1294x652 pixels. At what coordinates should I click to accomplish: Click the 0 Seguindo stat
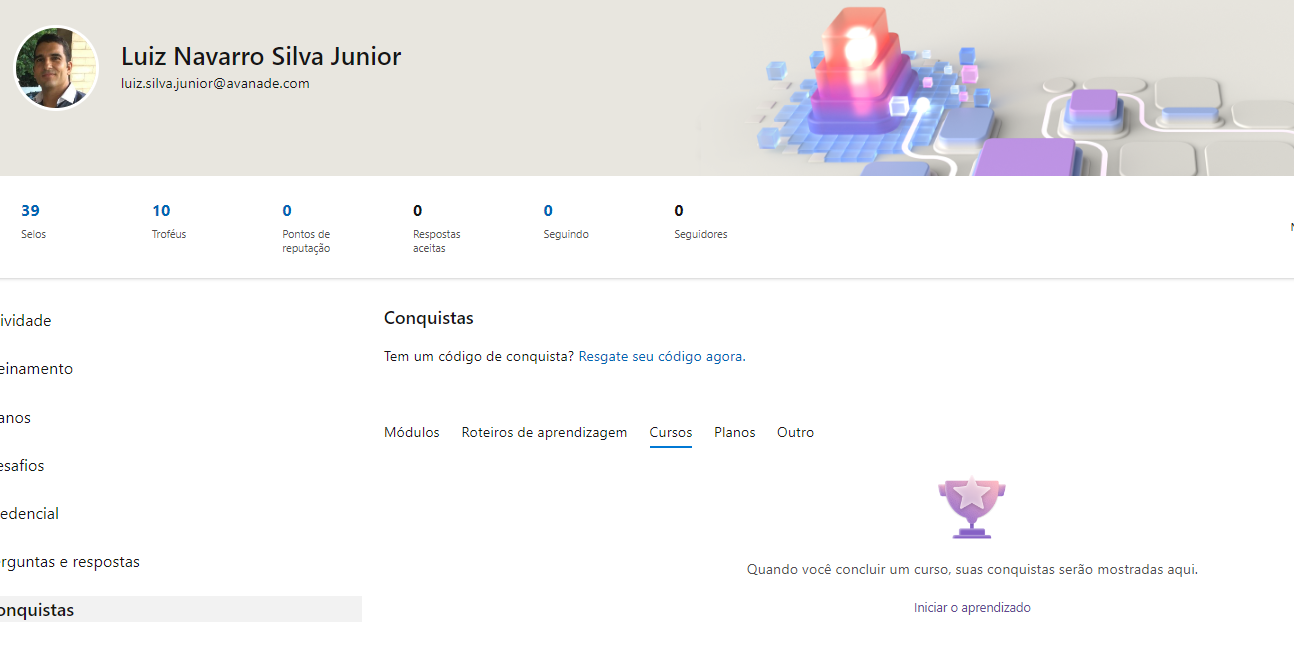pyautogui.click(x=566, y=221)
